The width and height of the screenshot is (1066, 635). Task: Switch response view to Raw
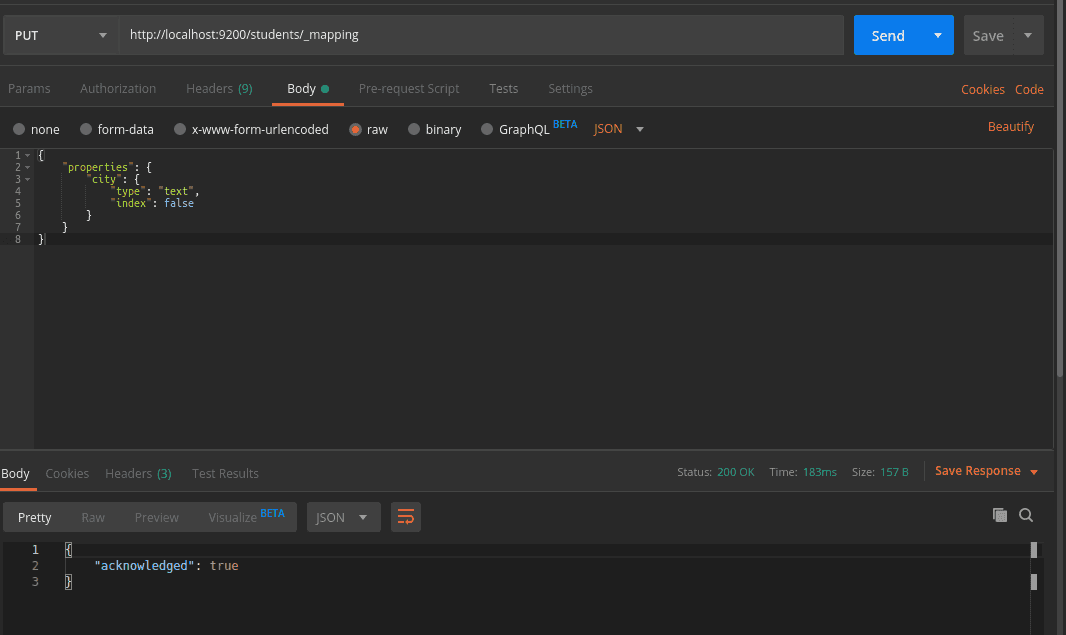[x=93, y=517]
